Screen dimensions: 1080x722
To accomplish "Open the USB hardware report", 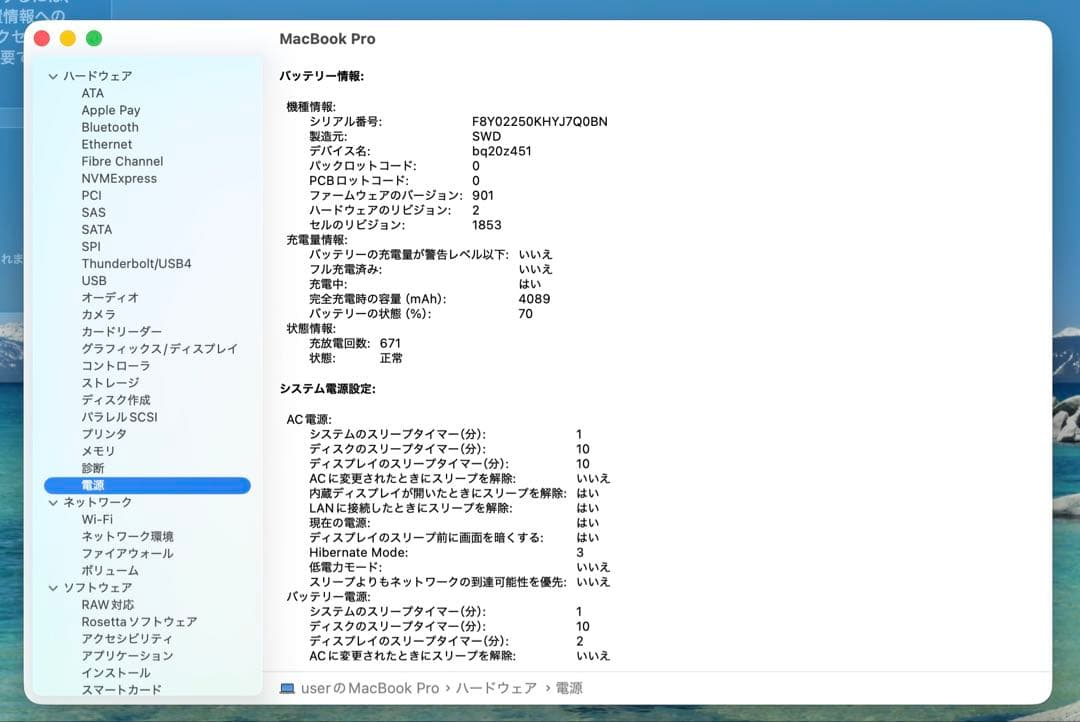I will (x=95, y=281).
